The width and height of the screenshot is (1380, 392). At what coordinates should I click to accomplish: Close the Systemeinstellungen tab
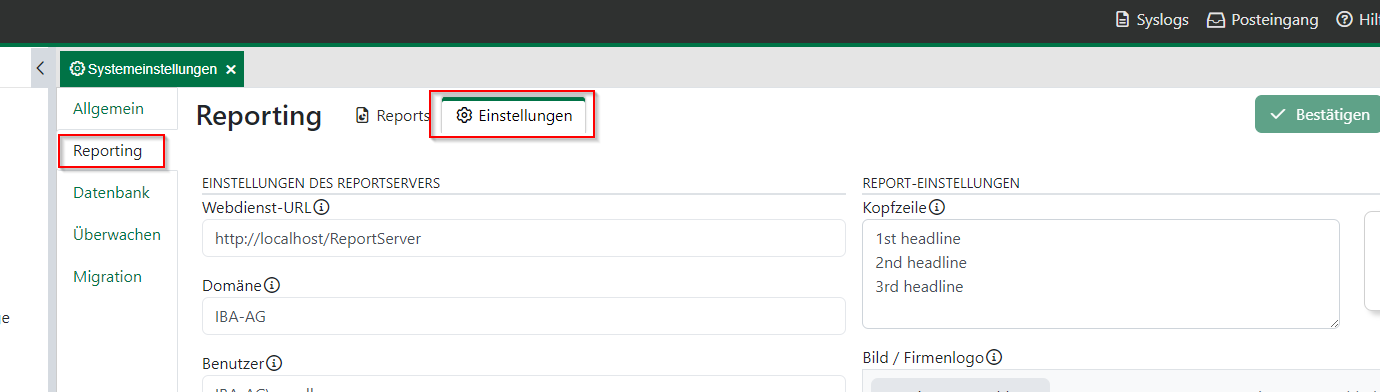pyautogui.click(x=231, y=70)
